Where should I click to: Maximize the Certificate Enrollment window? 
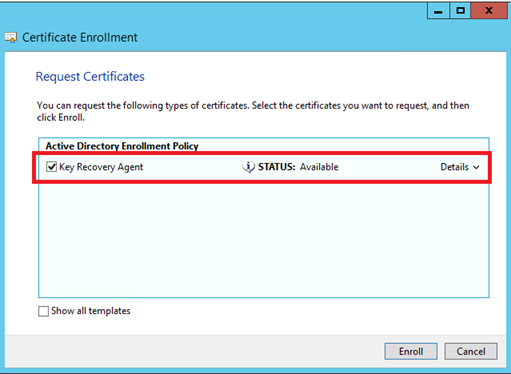tap(460, 11)
